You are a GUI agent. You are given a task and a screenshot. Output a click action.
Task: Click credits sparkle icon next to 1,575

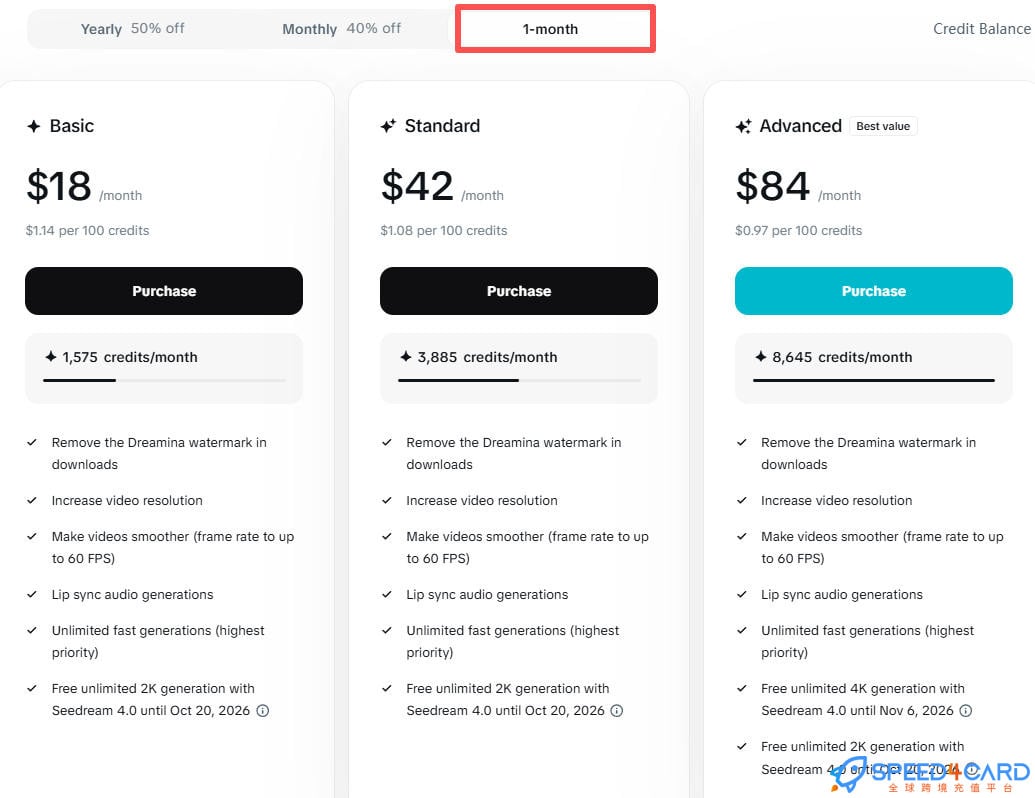click(51, 357)
